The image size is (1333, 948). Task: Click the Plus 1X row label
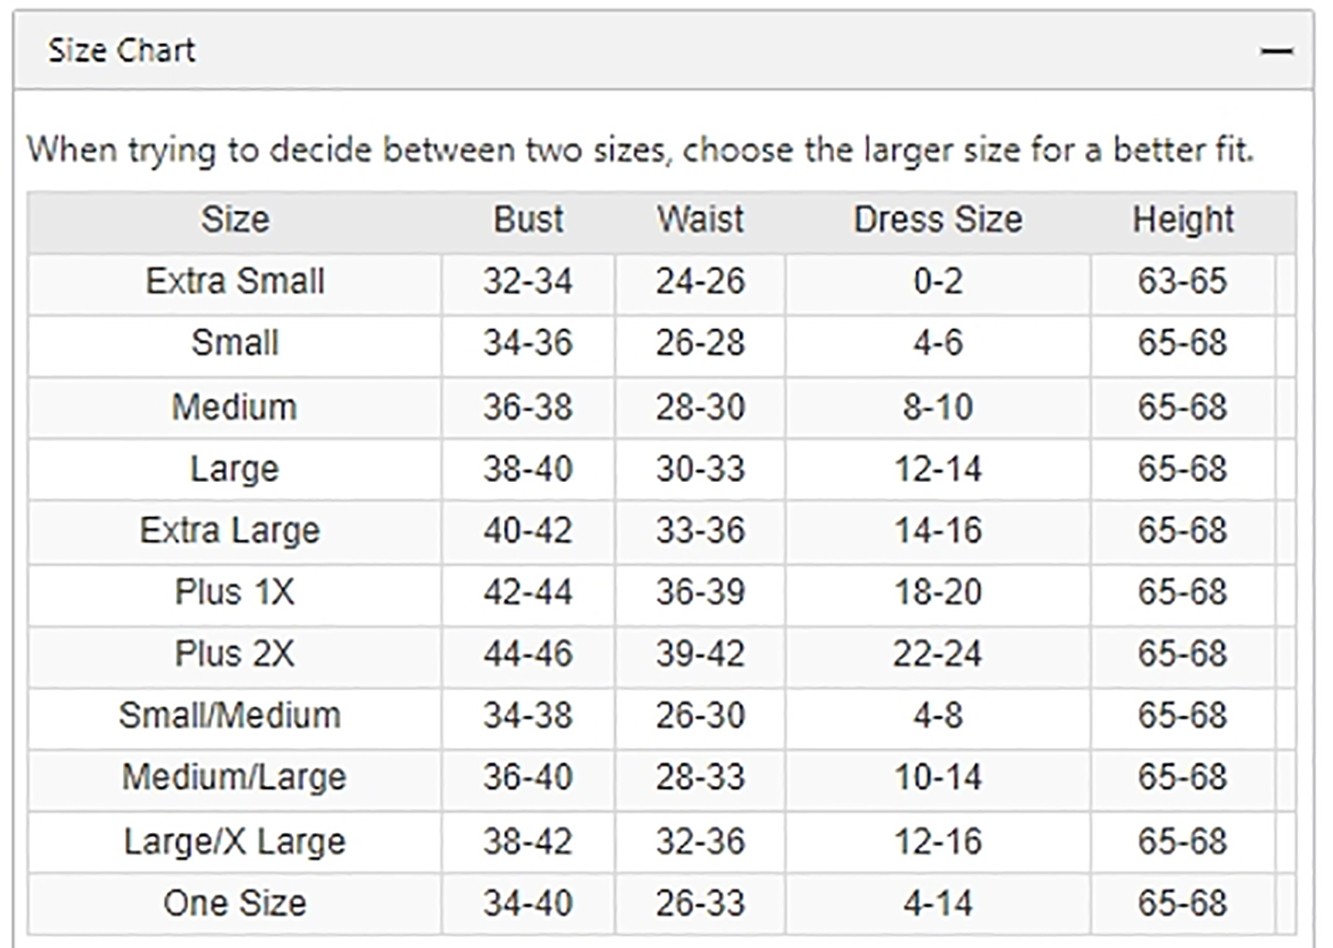point(235,592)
